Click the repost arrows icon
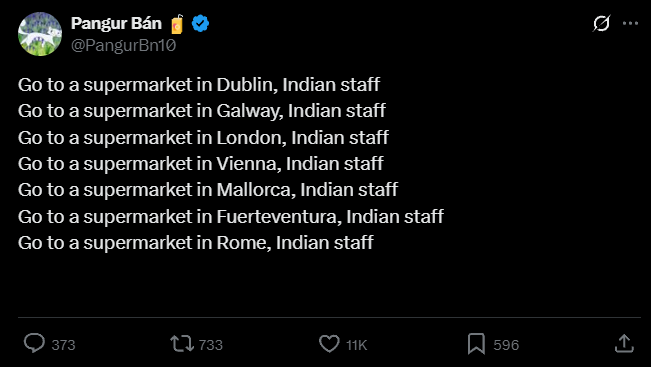This screenshot has width=651, height=367. pyautogui.click(x=182, y=344)
